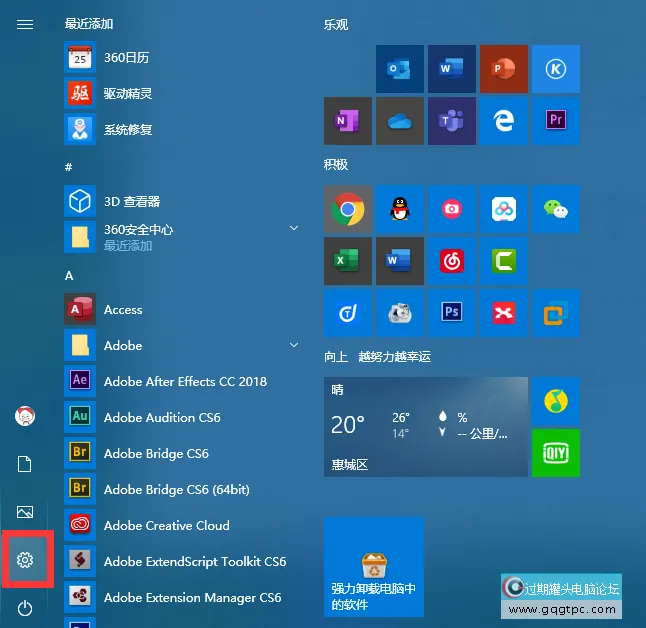Open the OneDrive cloud tile
This screenshot has height=628, width=646.
point(400,121)
